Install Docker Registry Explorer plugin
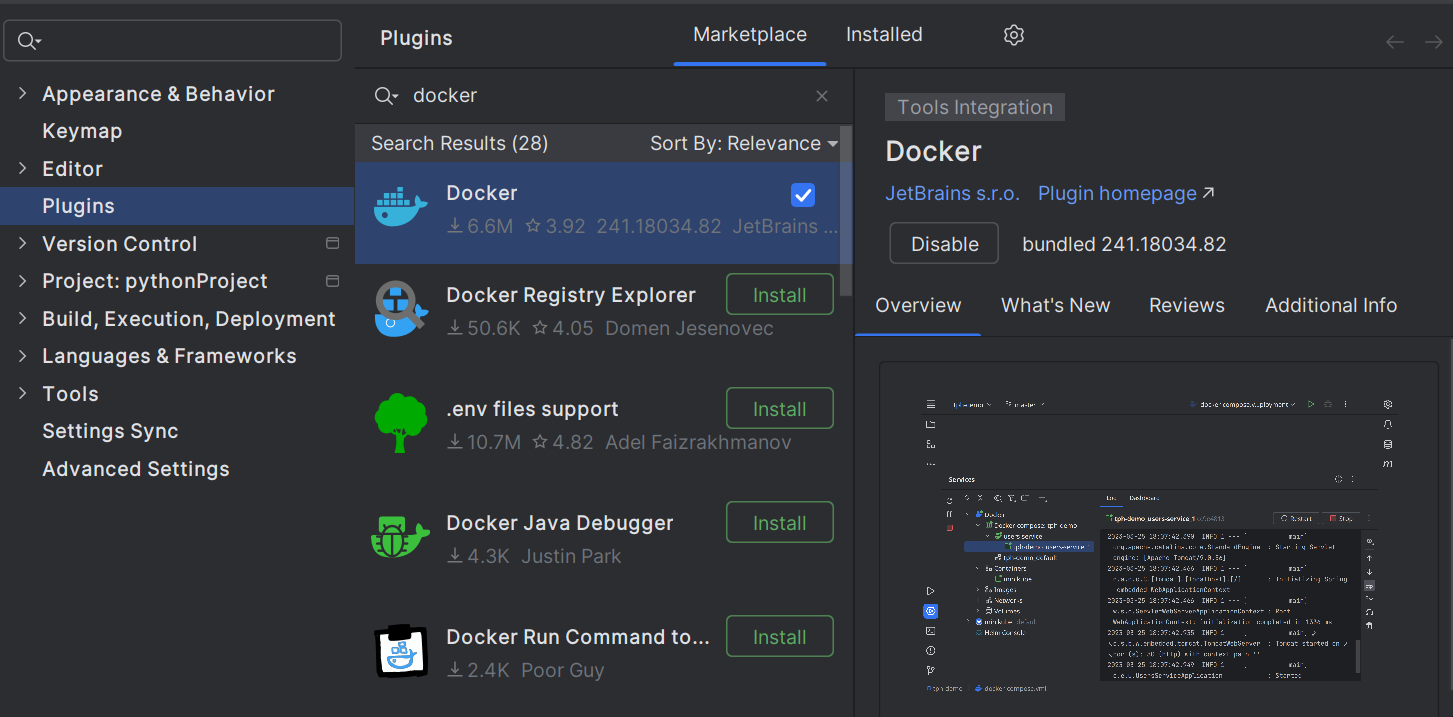 pyautogui.click(x=780, y=295)
